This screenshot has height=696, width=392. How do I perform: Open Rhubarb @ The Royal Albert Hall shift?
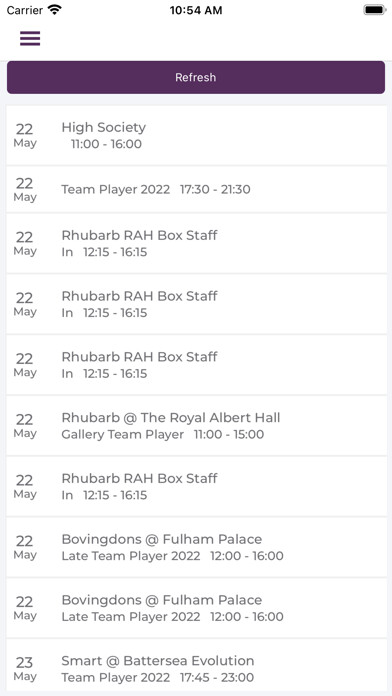click(196, 426)
